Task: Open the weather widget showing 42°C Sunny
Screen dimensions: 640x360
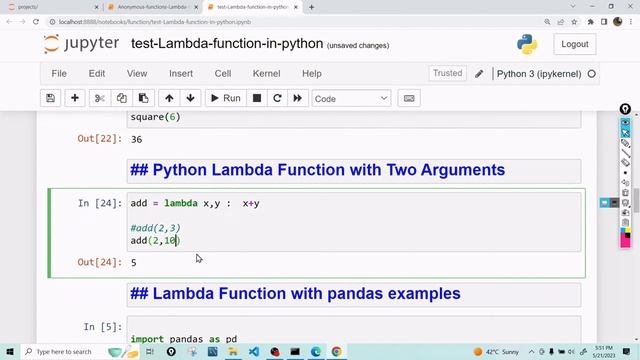Action: tap(496, 351)
